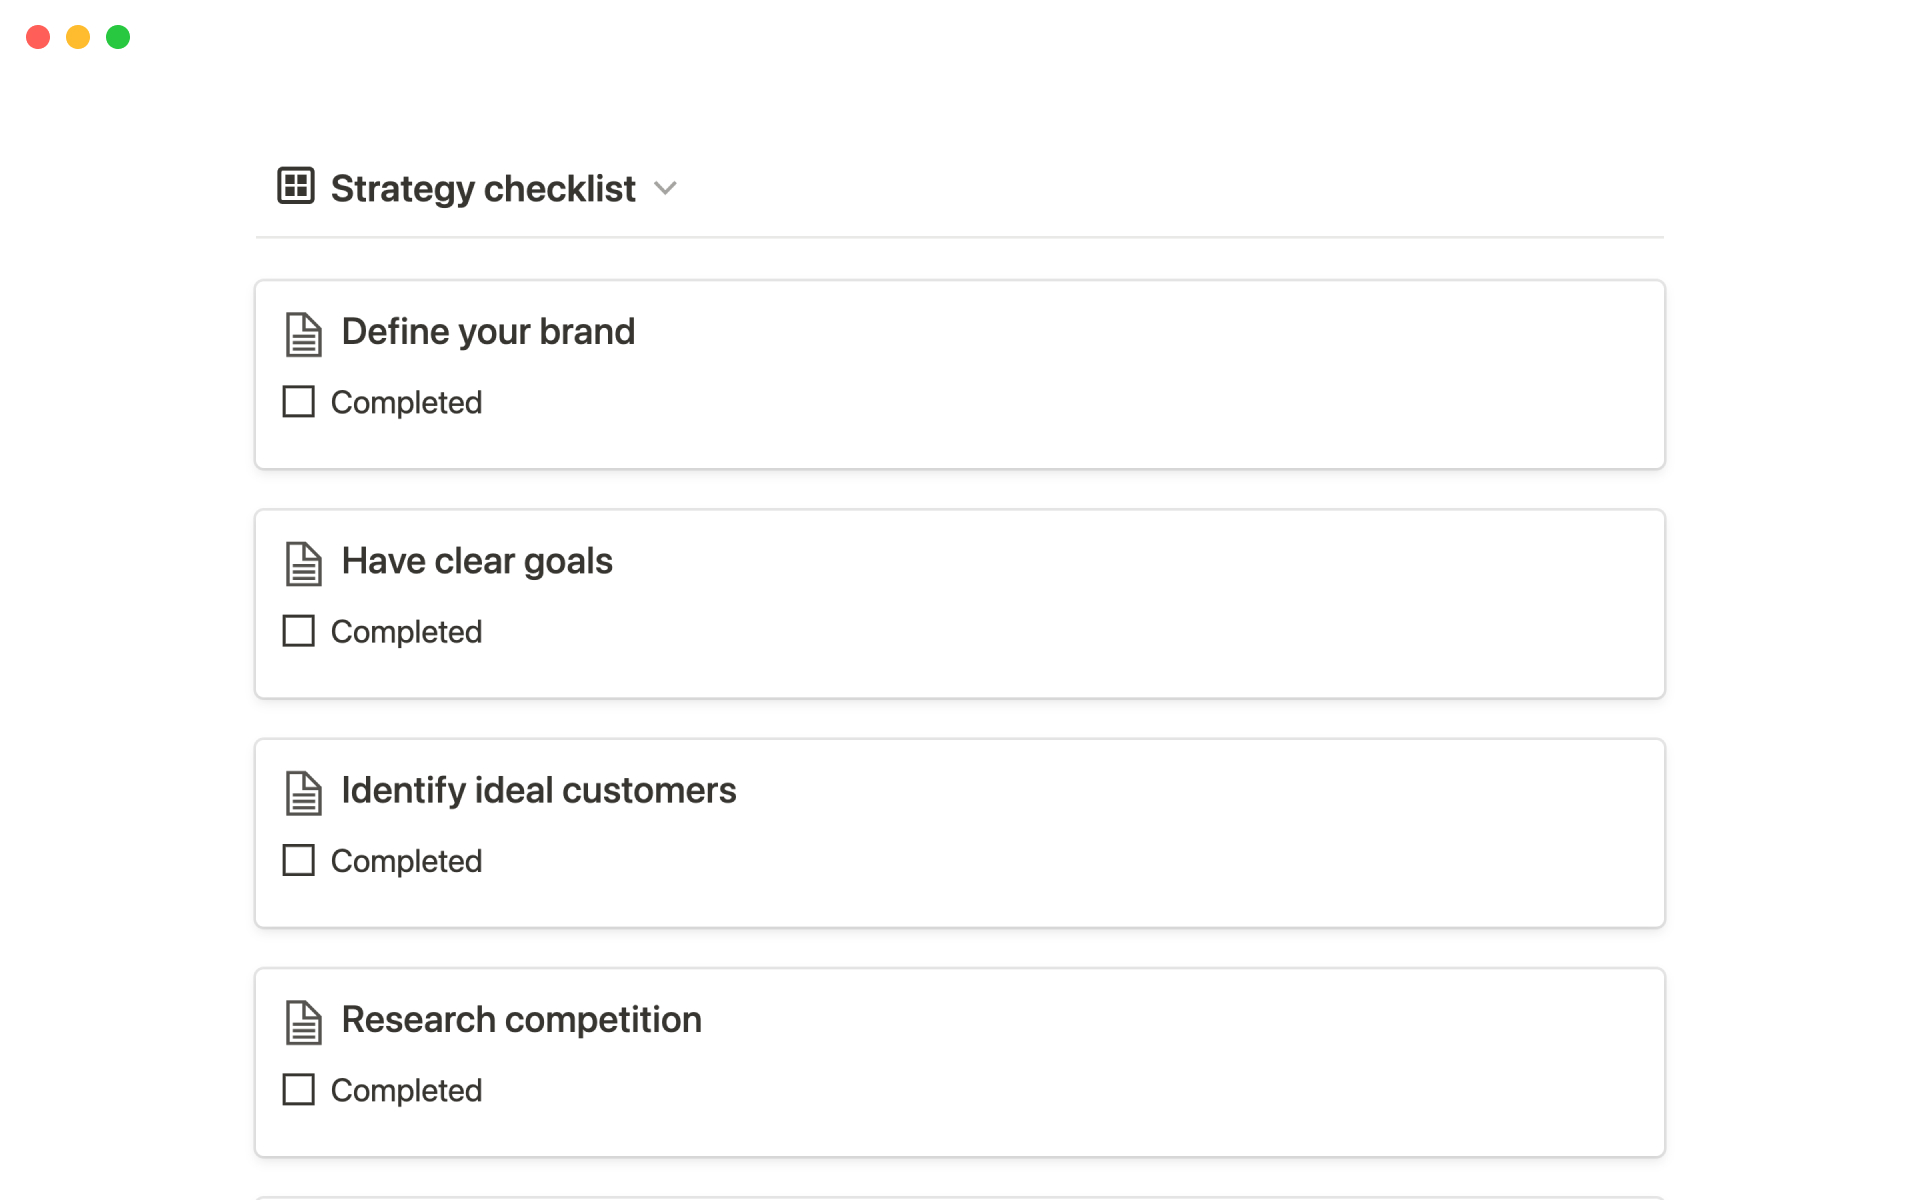Click the Completed label under Research competition
Image resolution: width=1920 pixels, height=1200 pixels.
[x=406, y=1090]
